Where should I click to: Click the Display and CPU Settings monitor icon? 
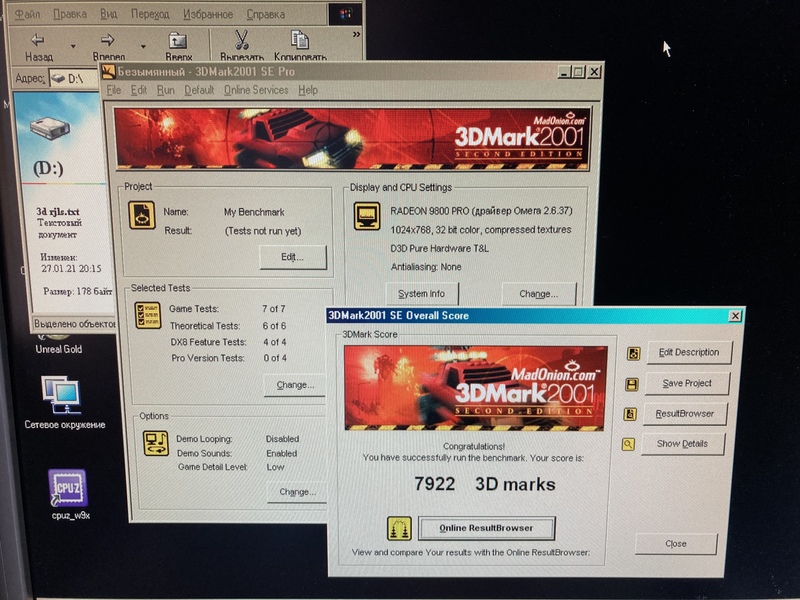(x=367, y=216)
